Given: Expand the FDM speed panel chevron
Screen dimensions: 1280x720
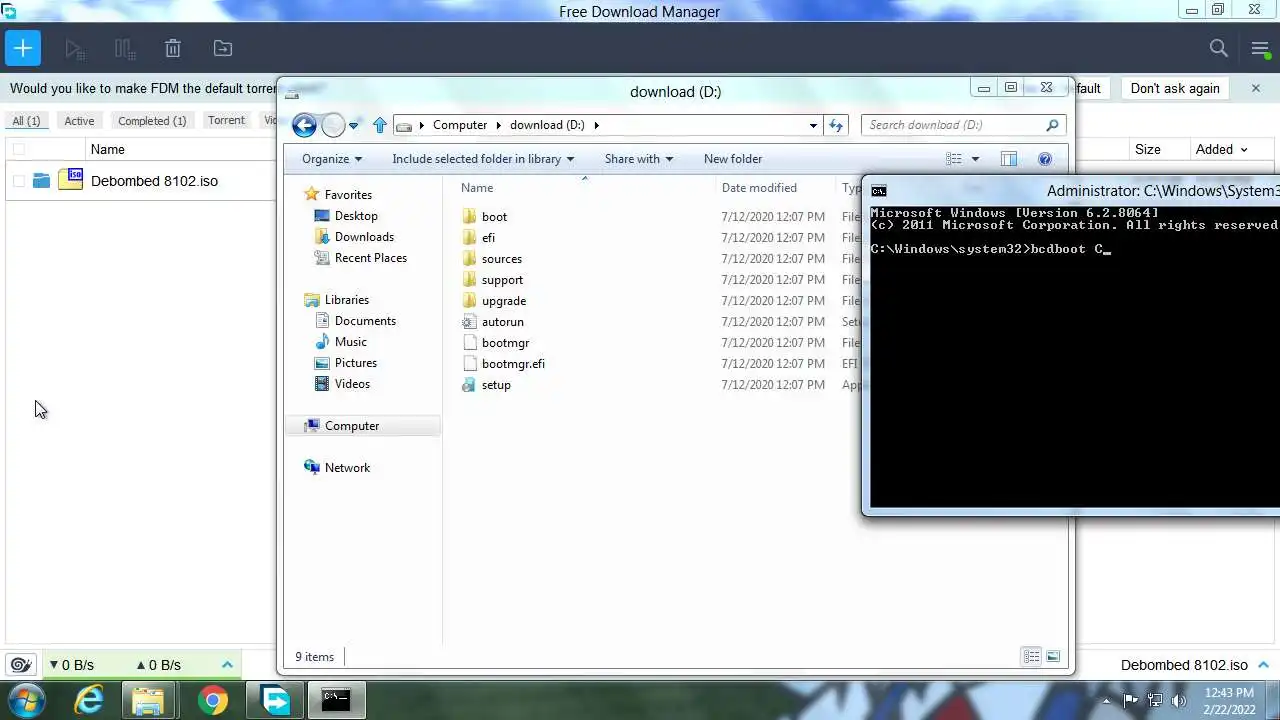Looking at the screenshot, I should click(x=227, y=665).
